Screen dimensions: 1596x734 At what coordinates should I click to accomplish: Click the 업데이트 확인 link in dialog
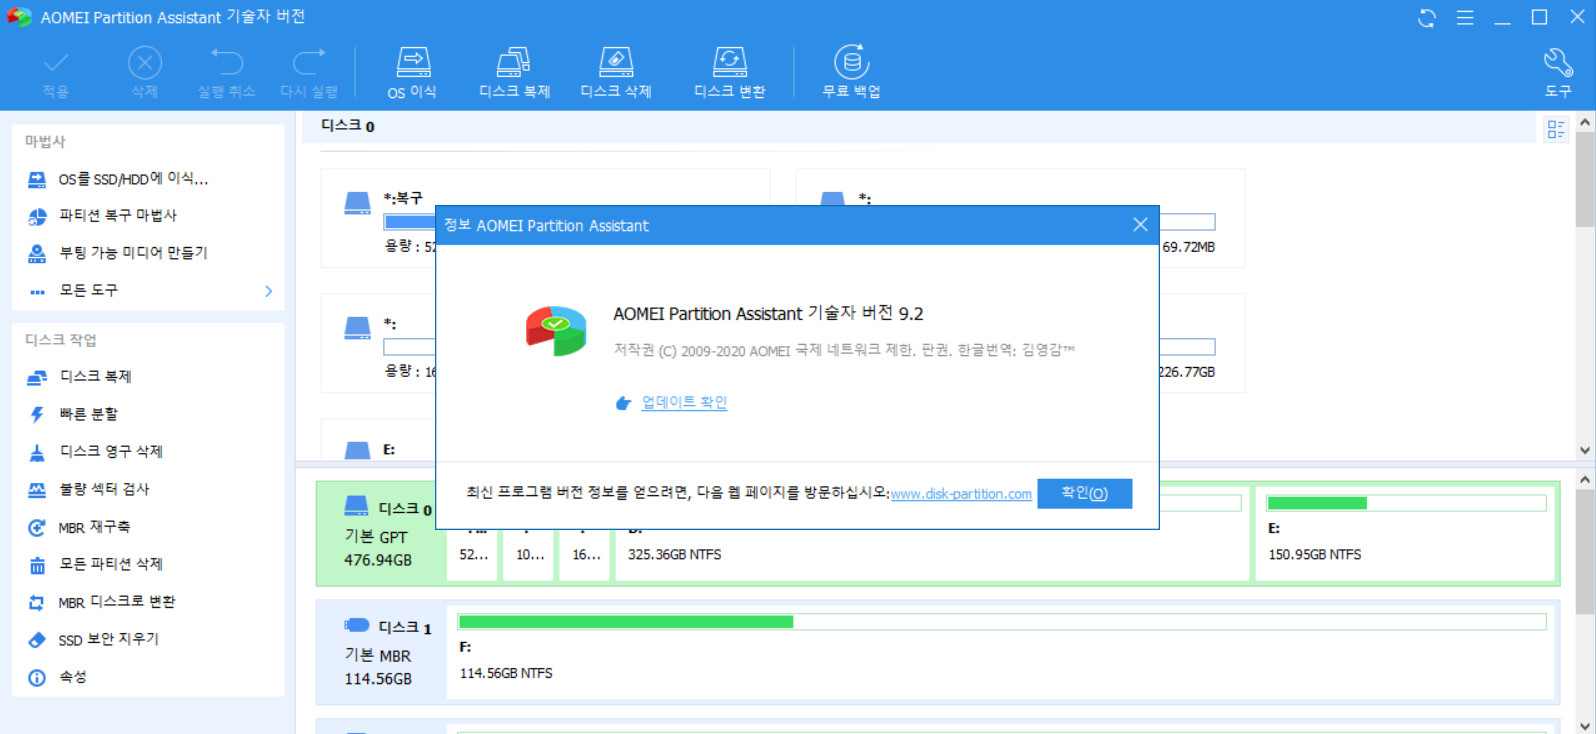684,402
